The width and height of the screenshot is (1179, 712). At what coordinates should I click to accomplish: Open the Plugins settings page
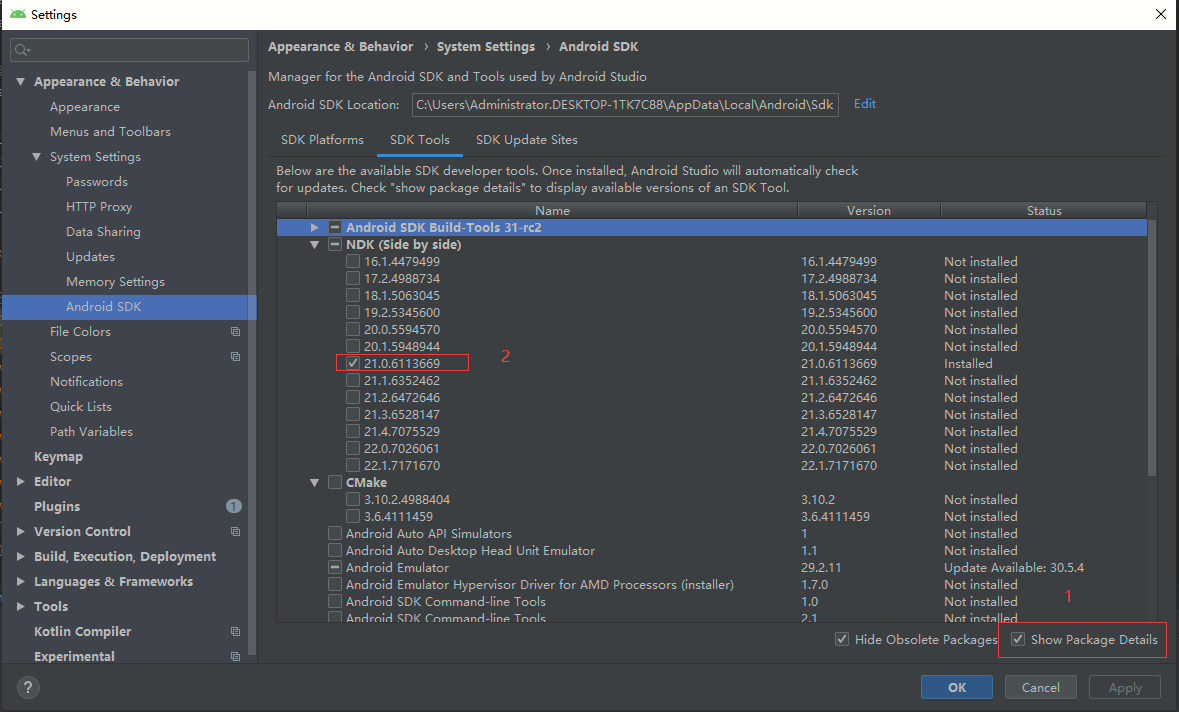pyautogui.click(x=56, y=506)
